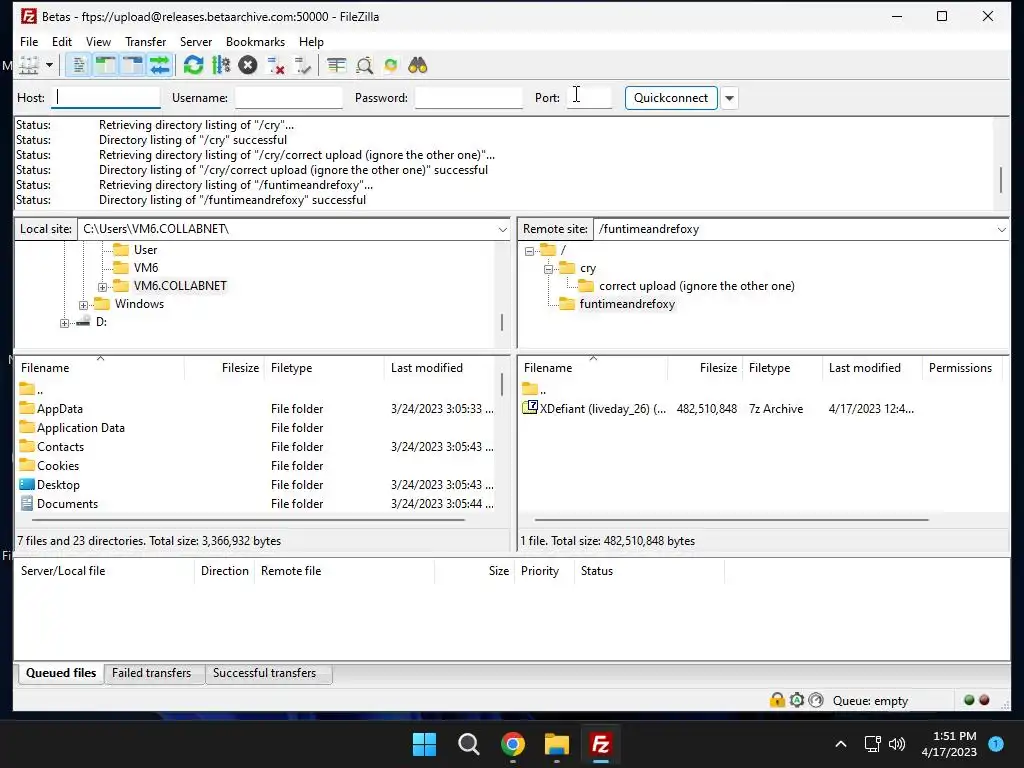1024x768 pixels.
Task: Toggle synchronized browsing icon
Action: 391,65
